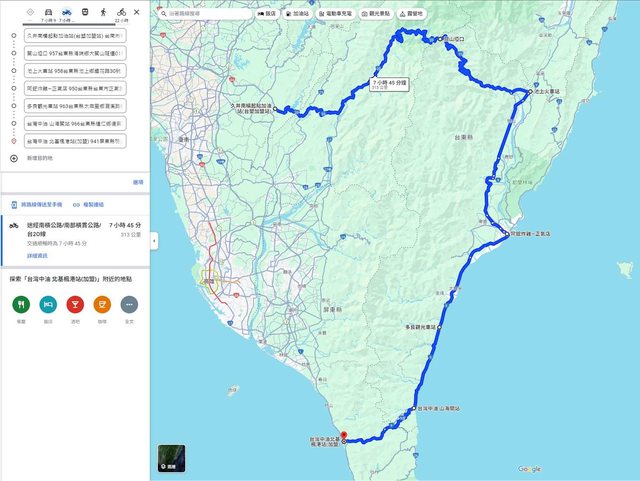Open nearby restaurants (餐廳) icon
The height and width of the screenshot is (481, 640).
point(20,304)
